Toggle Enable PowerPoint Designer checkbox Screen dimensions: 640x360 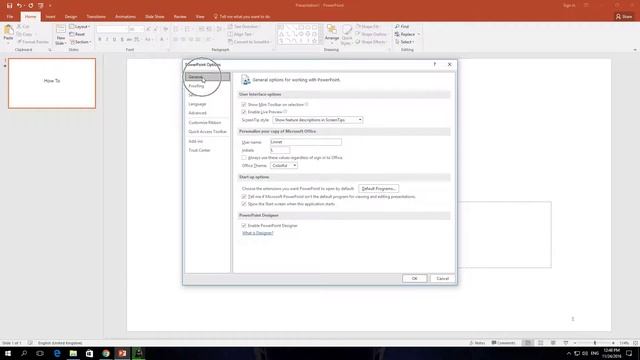click(244, 225)
